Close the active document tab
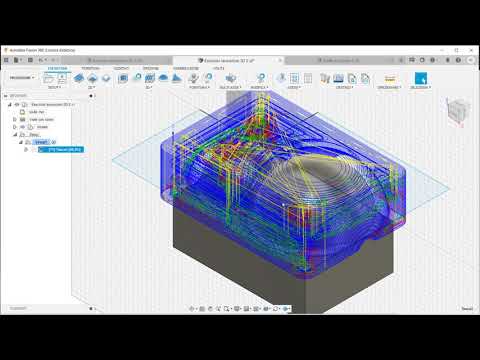This screenshot has height=360, width=480. coord(279,60)
